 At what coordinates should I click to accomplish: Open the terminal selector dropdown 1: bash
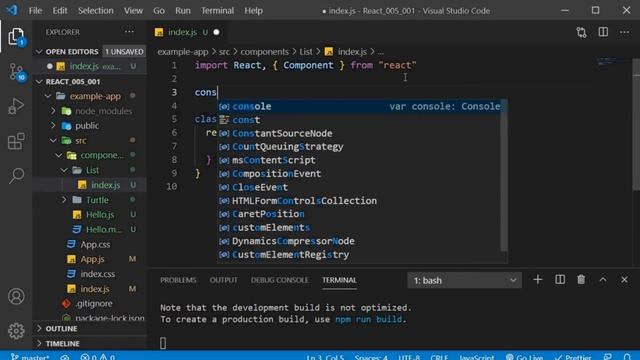464,280
